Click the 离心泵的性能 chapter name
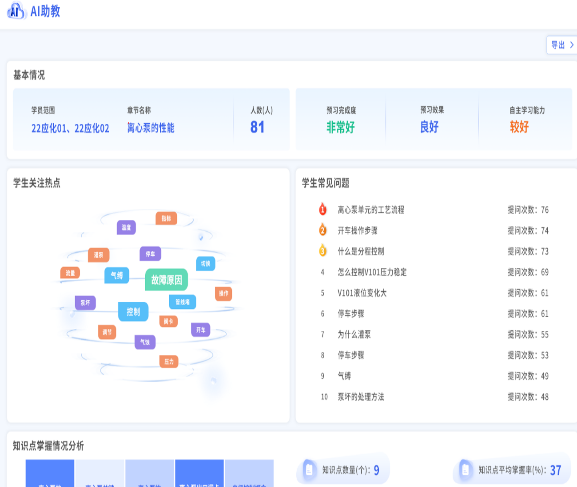 click(x=151, y=128)
